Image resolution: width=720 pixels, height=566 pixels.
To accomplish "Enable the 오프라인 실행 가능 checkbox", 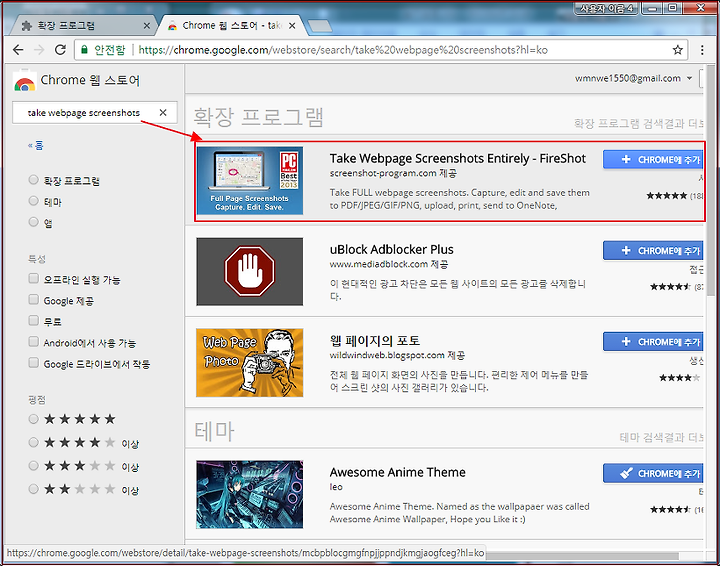I will pyautogui.click(x=33, y=278).
